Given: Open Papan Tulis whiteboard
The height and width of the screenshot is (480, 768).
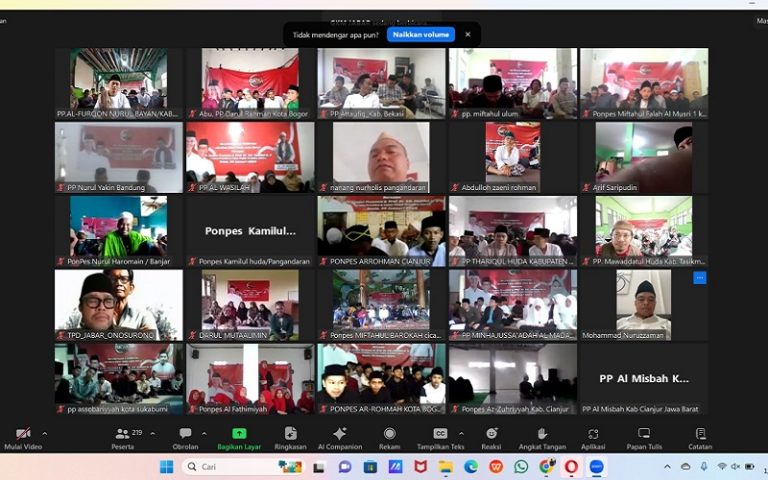Looking at the screenshot, I should 644,437.
